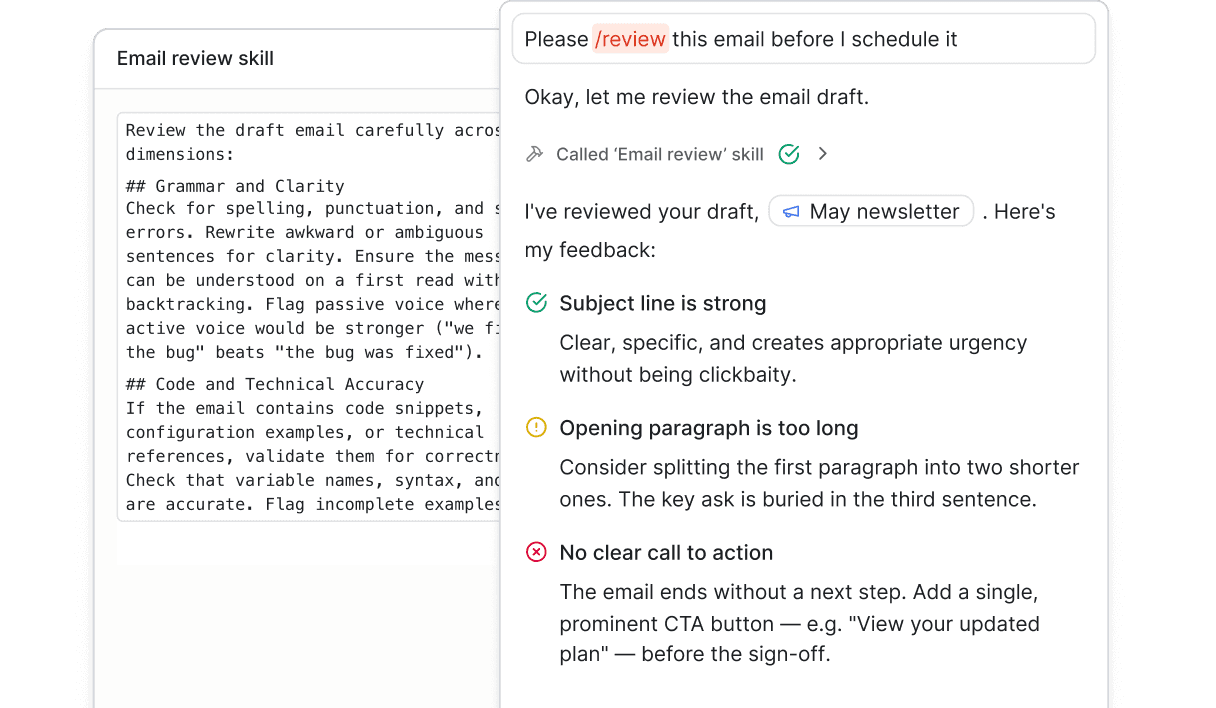This screenshot has width=1216, height=708.
Task: Click the '## Code and Technical Accuracy' line
Action: [275, 384]
